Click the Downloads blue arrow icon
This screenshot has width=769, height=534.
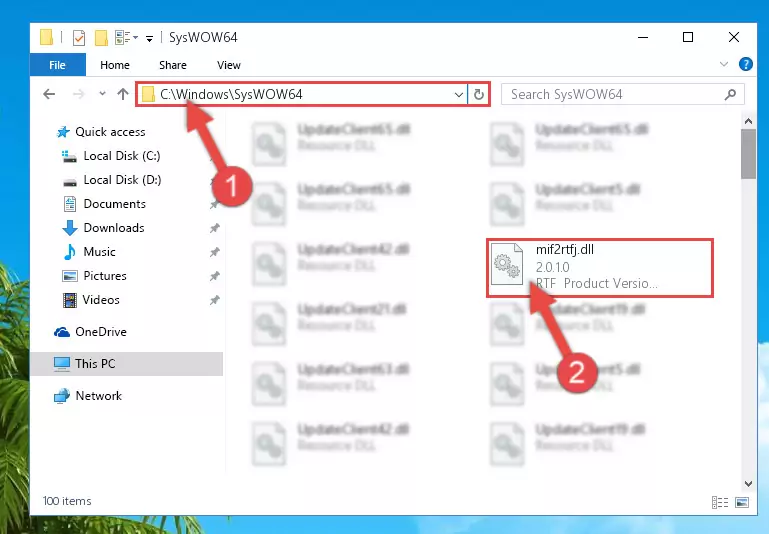click(x=70, y=228)
